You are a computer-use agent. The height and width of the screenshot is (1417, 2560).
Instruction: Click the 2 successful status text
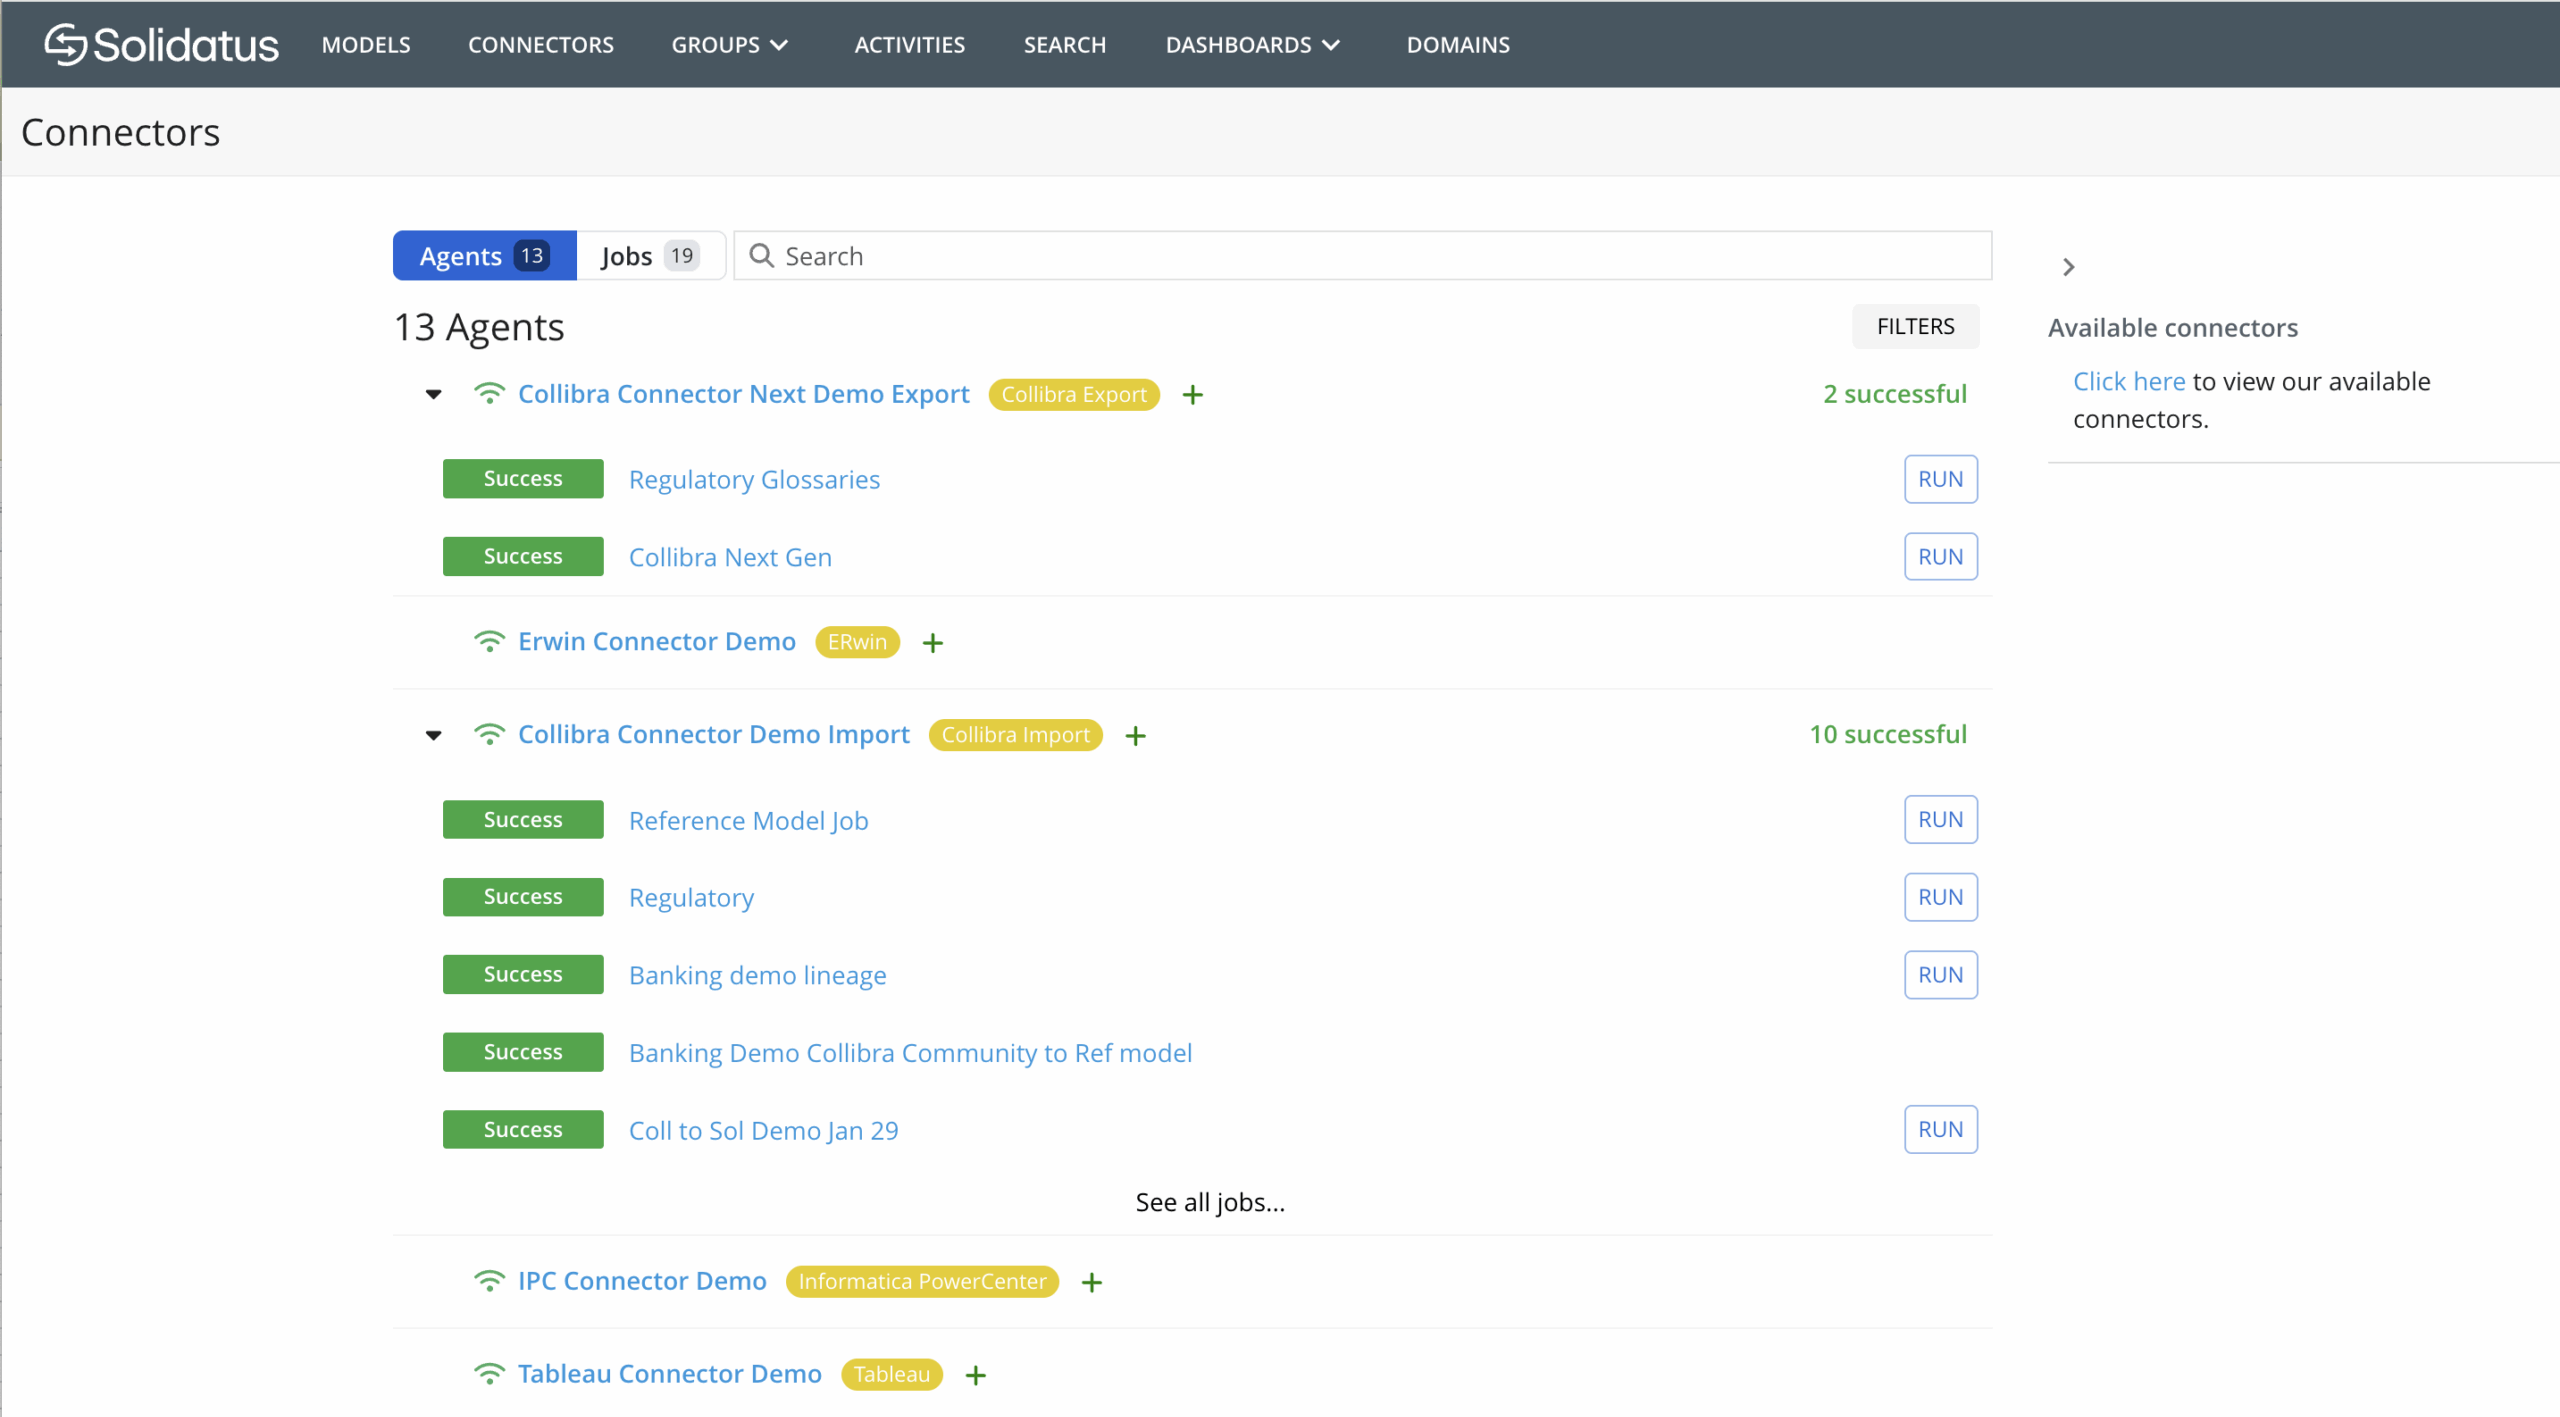coord(1895,394)
